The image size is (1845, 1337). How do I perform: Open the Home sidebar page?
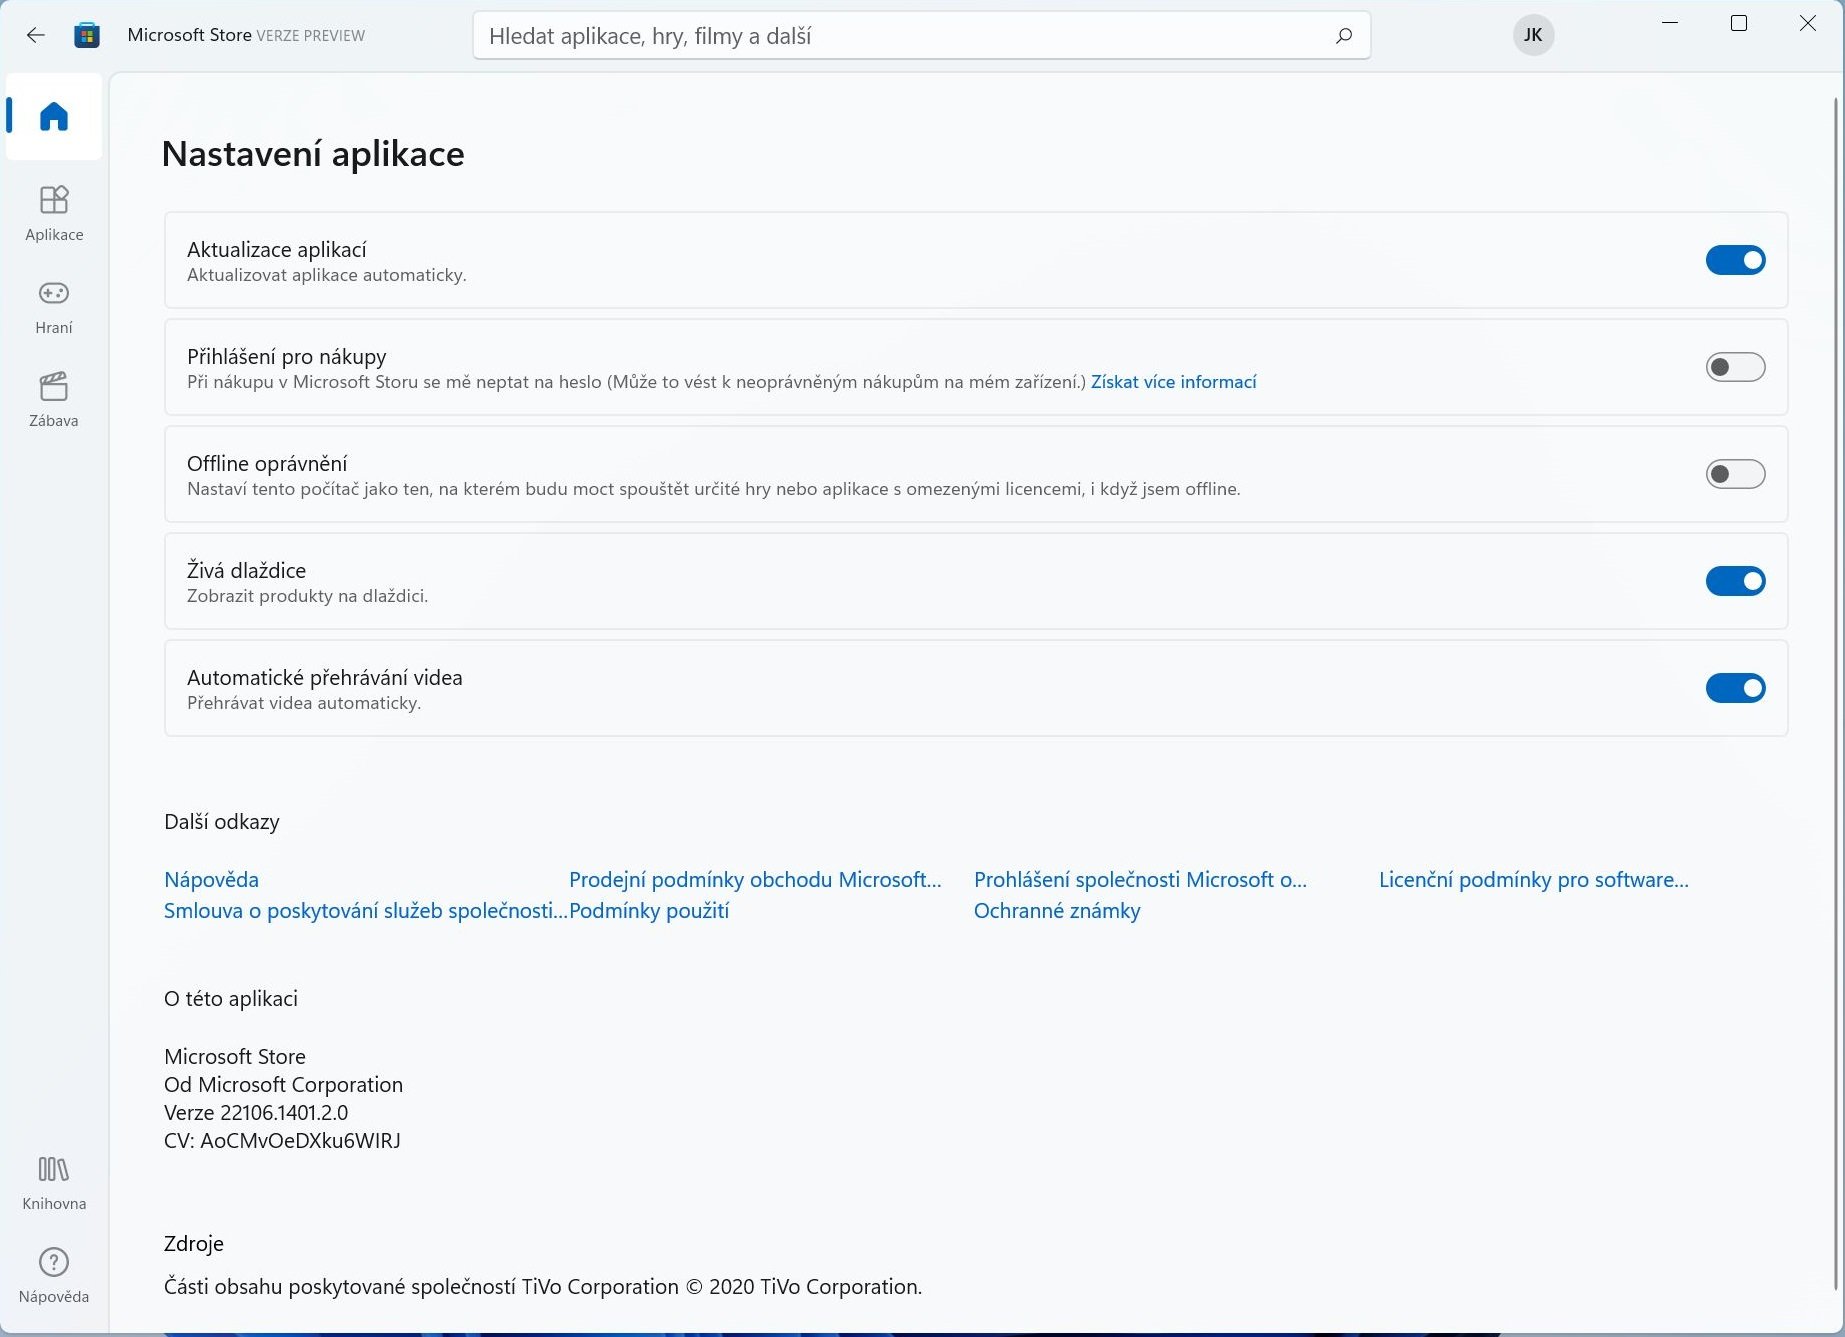click(x=54, y=117)
